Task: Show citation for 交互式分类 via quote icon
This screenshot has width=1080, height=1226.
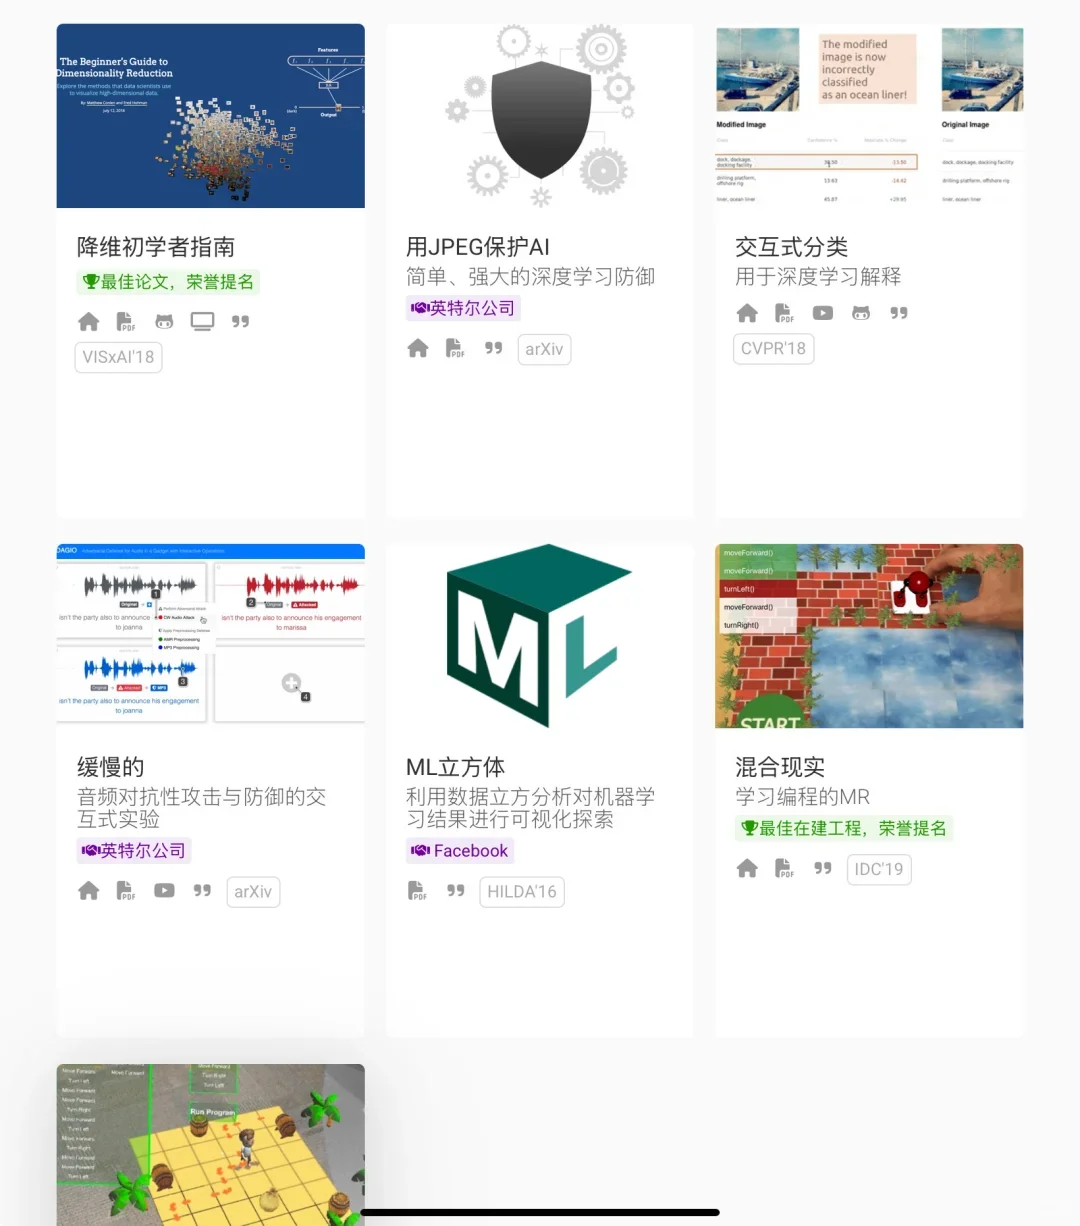Action: (898, 312)
